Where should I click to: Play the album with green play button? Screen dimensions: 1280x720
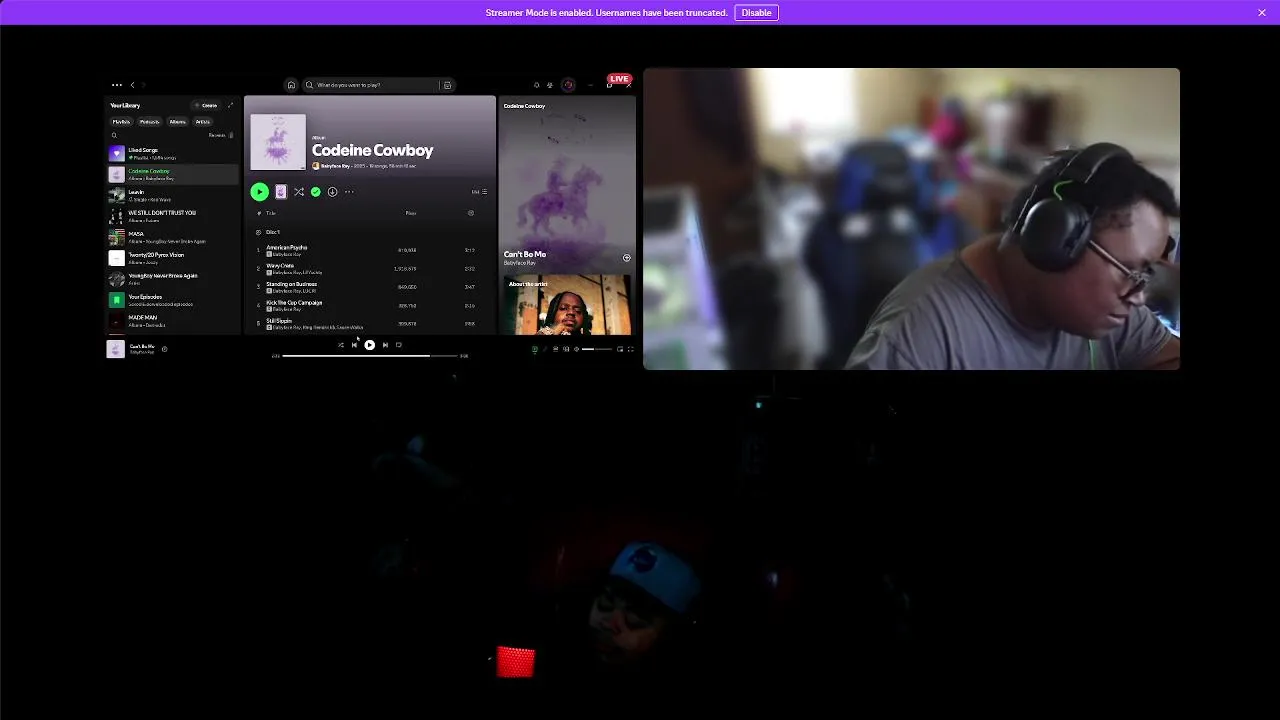click(x=259, y=192)
